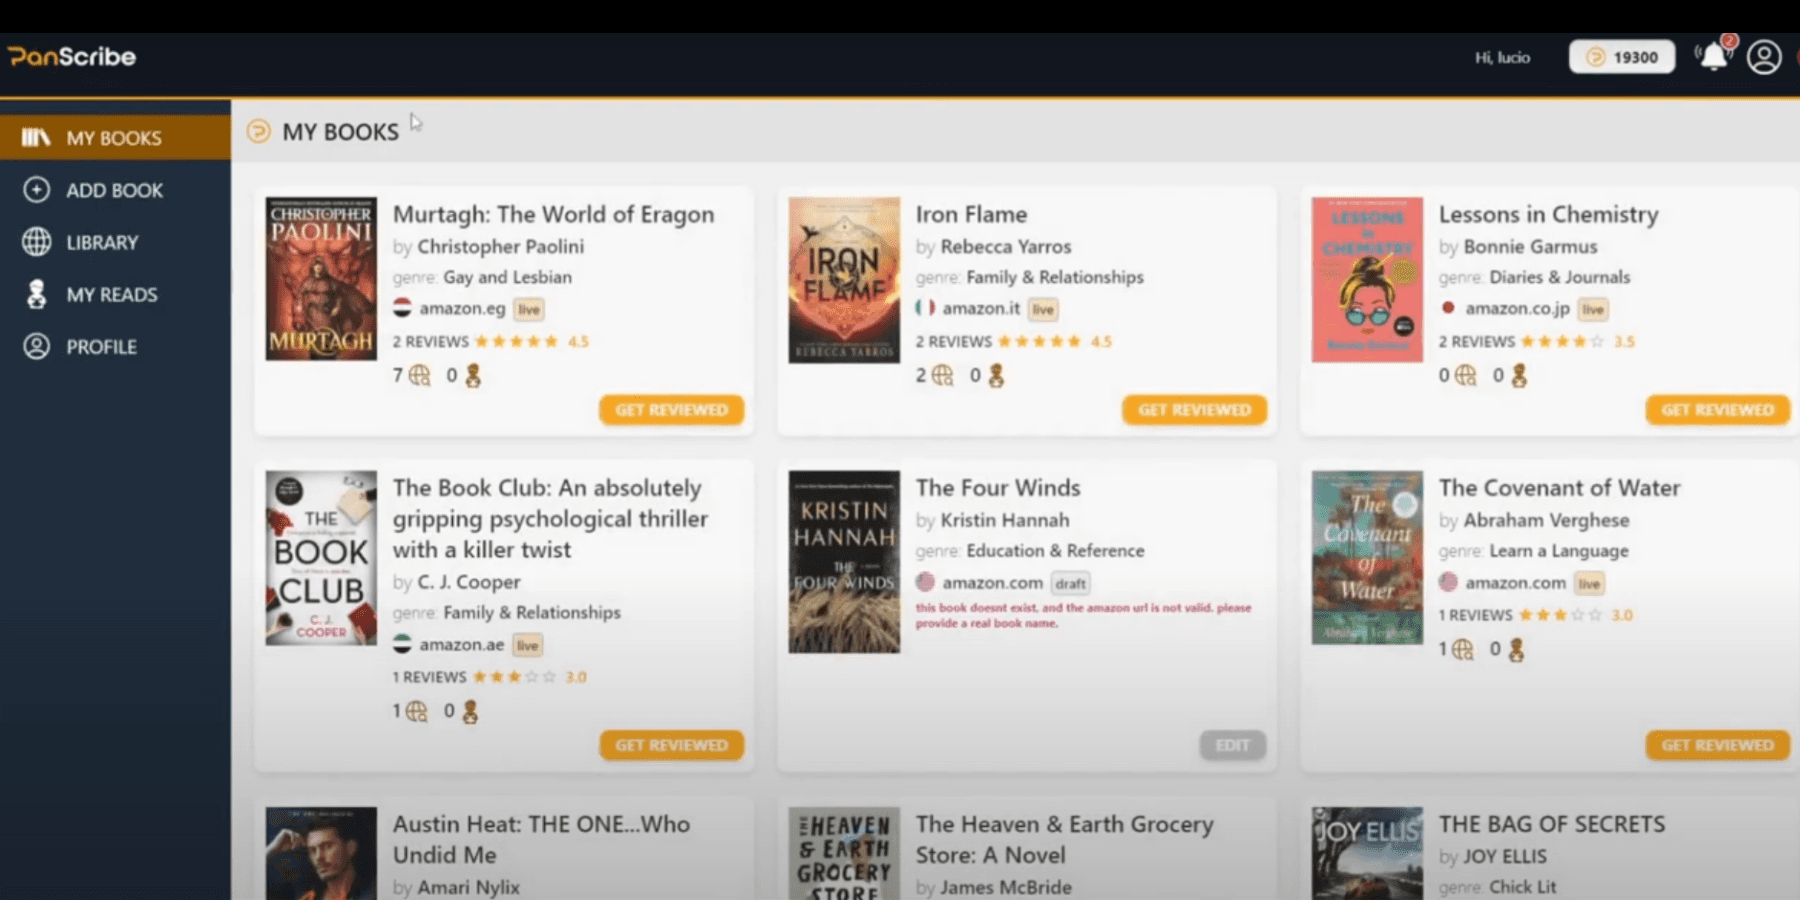Click the PROFILE person icon
The height and width of the screenshot is (900, 1800).
tap(37, 346)
